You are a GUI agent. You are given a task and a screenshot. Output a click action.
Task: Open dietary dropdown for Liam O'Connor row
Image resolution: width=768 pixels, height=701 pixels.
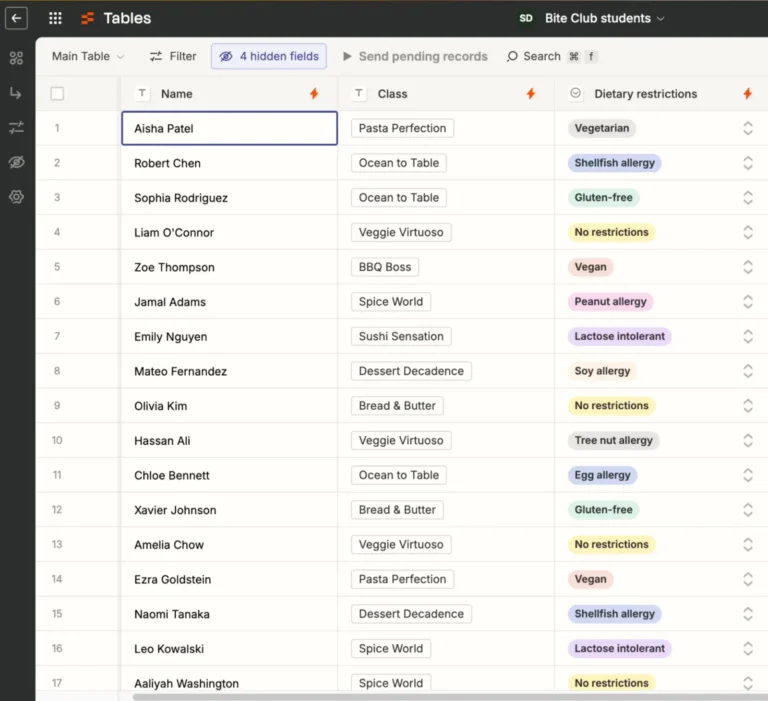coord(747,232)
